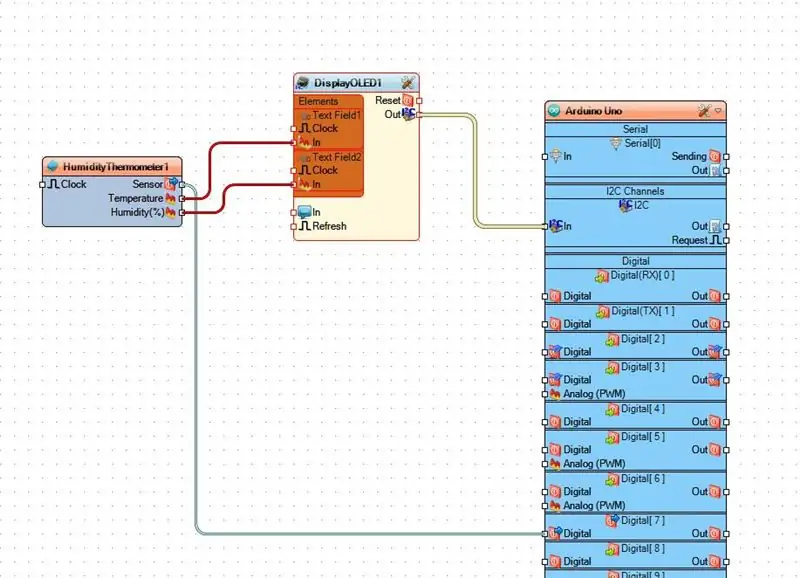Image resolution: width=800 pixels, height=578 pixels.
Task: Click the Digital[ 6 ] channel label
Action: pos(643,479)
